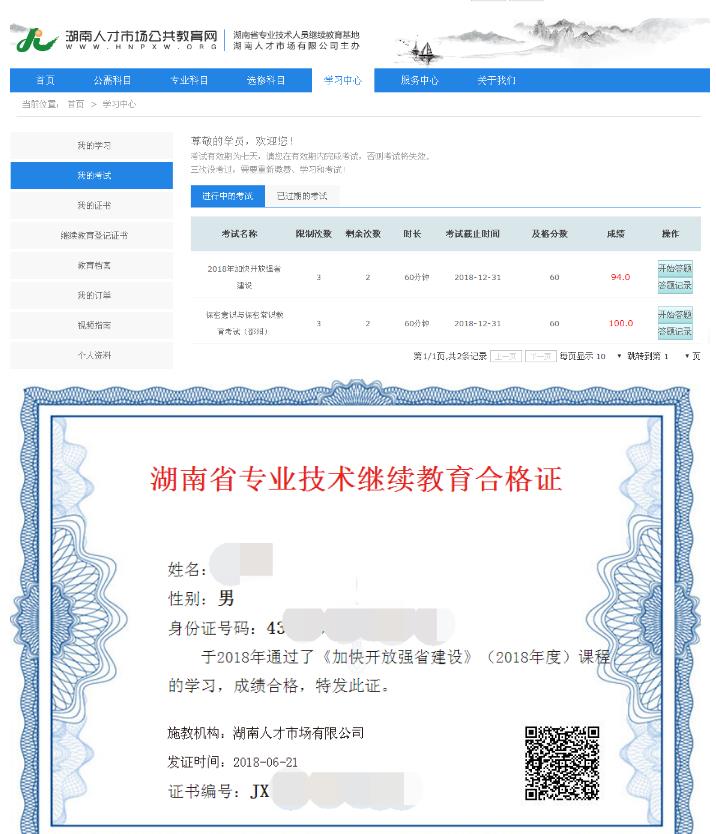Click 首页 in the breadcrumb
Image resolution: width=716 pixels, height=834 pixels.
tap(76, 104)
